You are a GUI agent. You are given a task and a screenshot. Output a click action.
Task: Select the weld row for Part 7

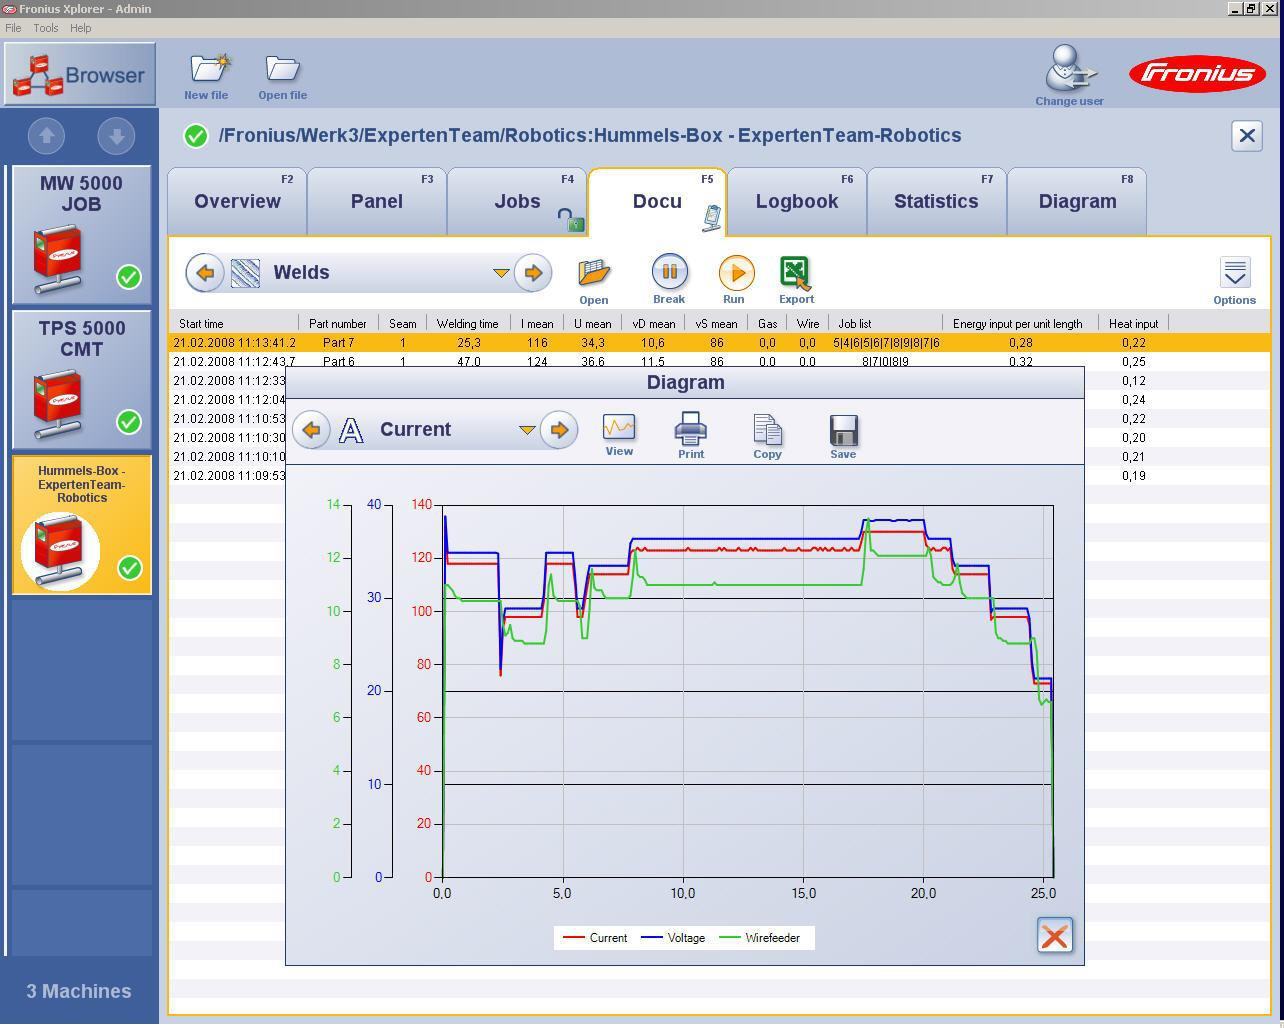point(720,343)
